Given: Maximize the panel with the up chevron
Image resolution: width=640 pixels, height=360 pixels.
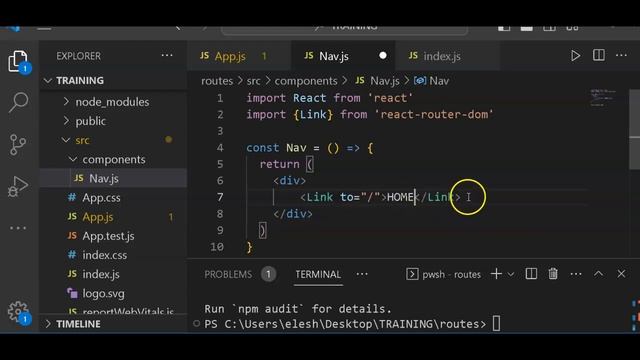Looking at the screenshot, I should pyautogui.click(x=598, y=274).
